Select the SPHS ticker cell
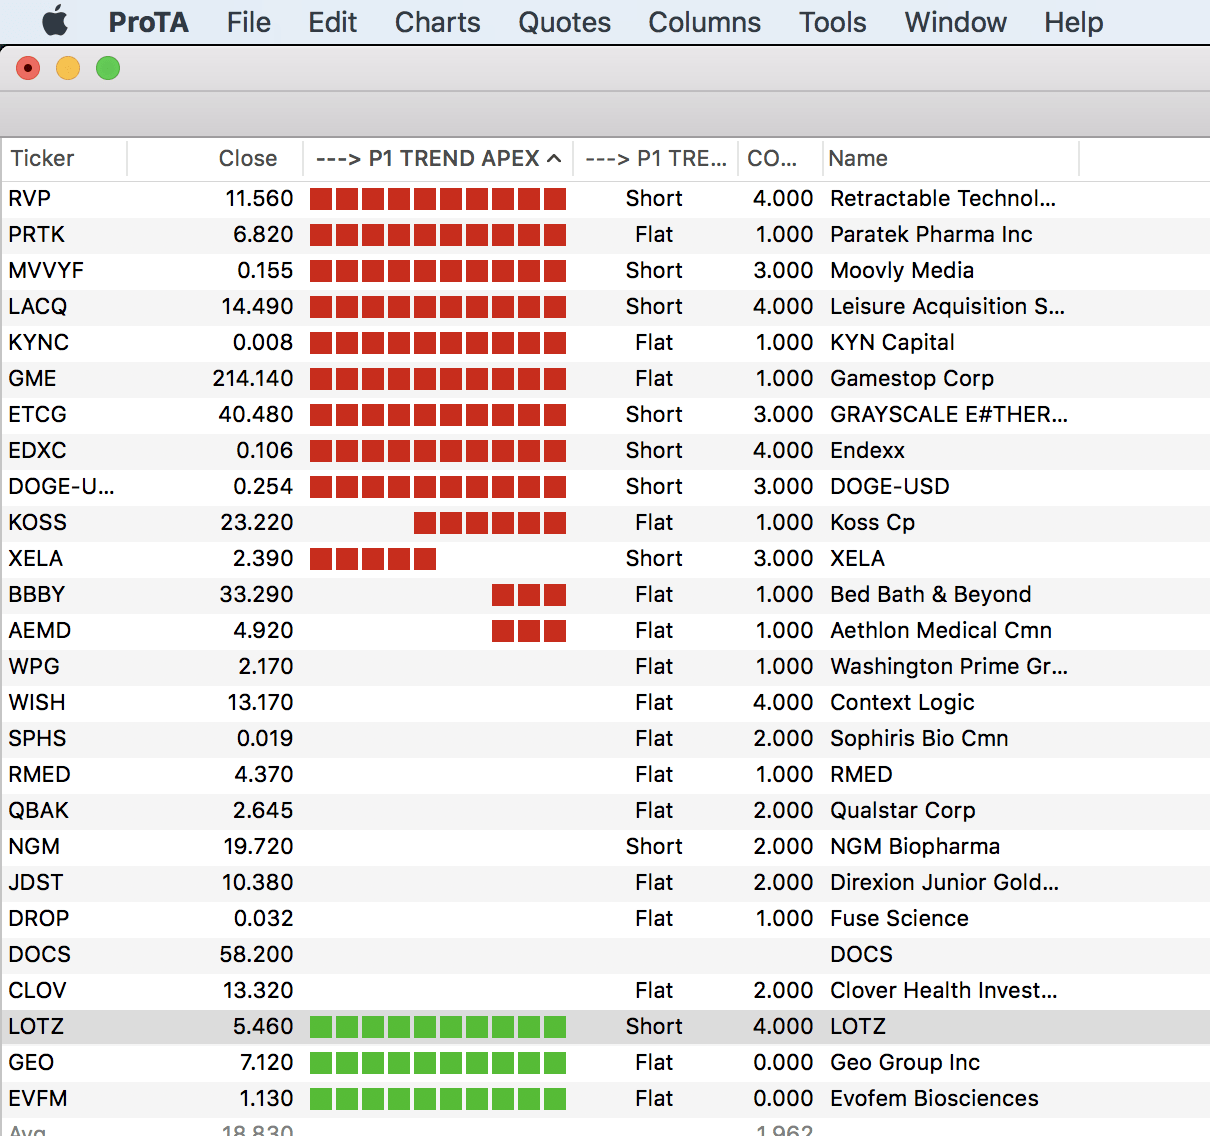Screen dimensions: 1210x1136 (37, 738)
